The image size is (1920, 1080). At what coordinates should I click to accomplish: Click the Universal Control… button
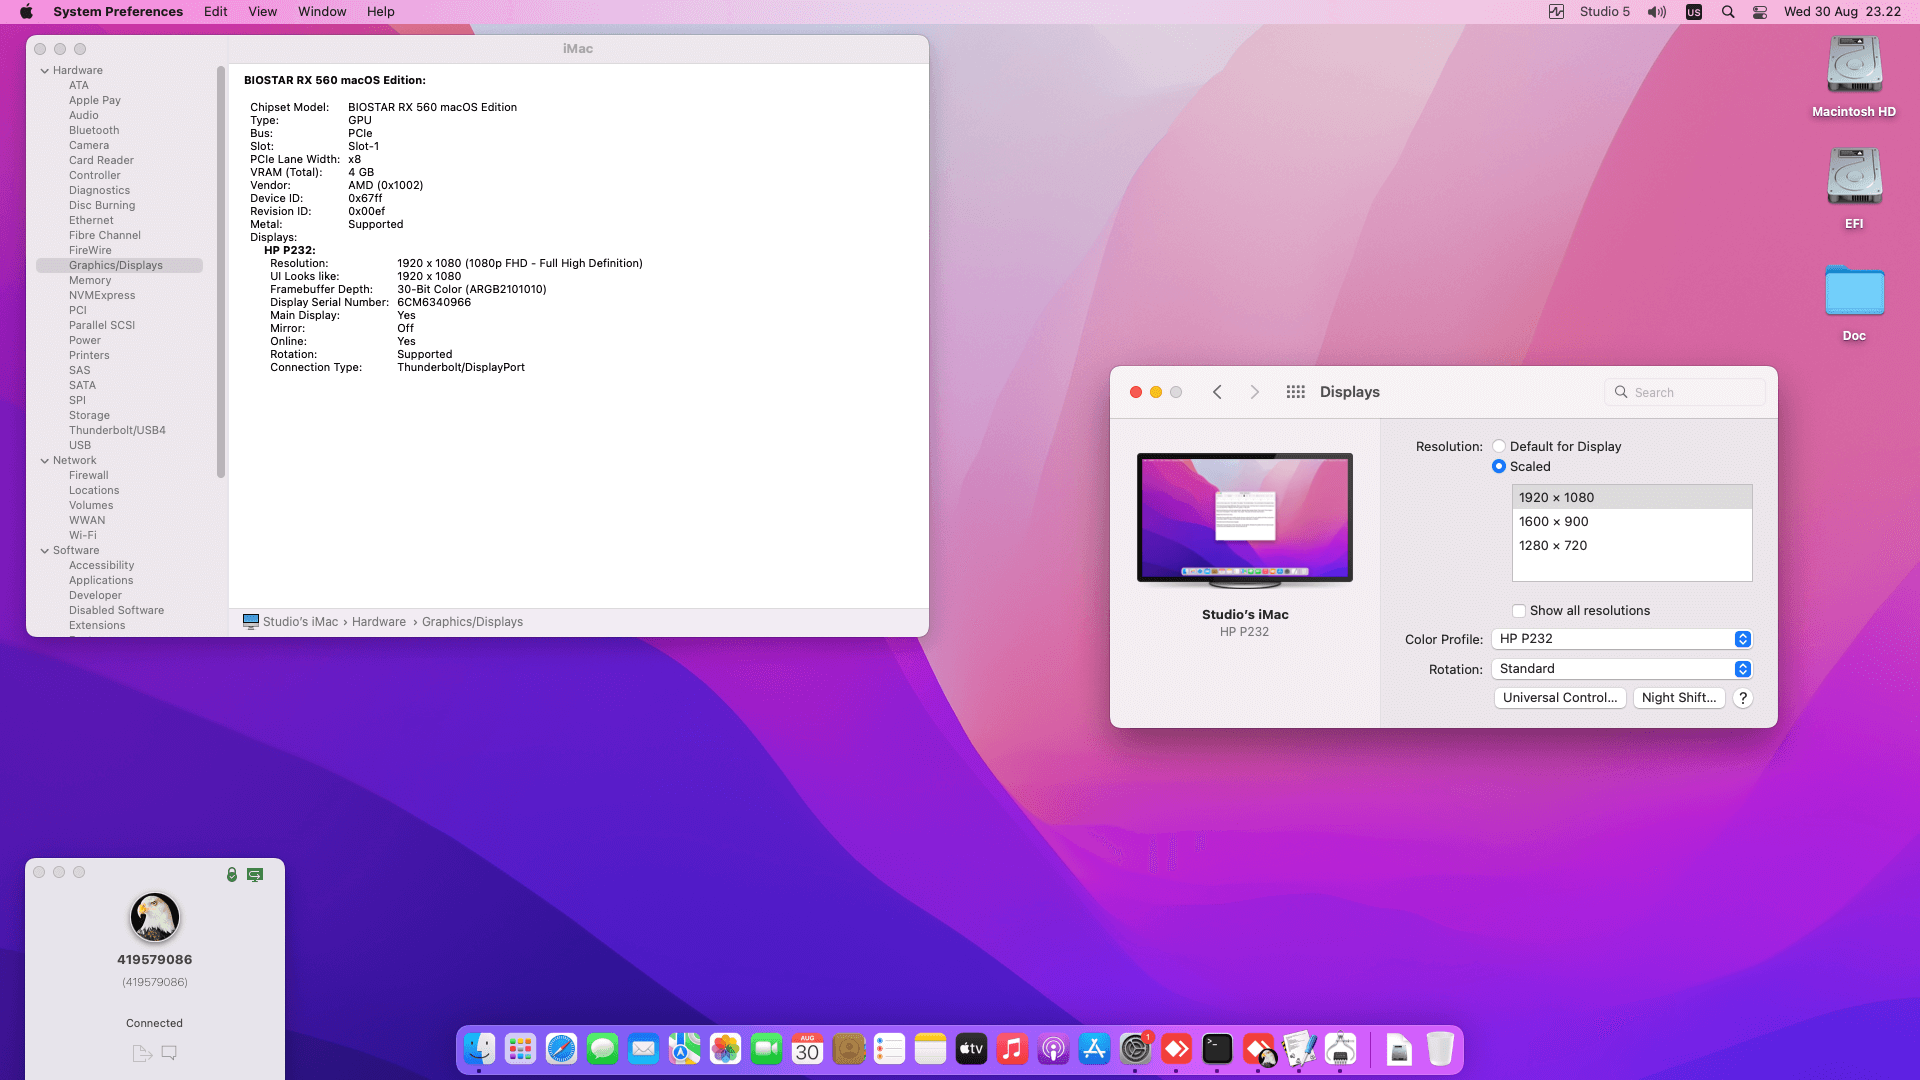click(x=1560, y=698)
